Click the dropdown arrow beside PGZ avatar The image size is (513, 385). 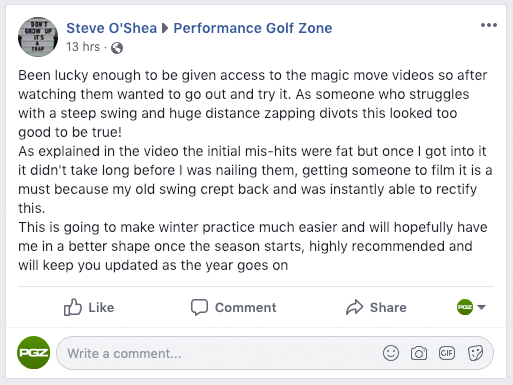tap(481, 307)
